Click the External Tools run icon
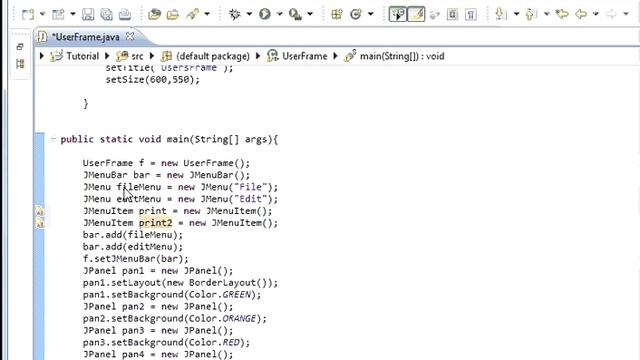640x360 pixels. (295, 14)
